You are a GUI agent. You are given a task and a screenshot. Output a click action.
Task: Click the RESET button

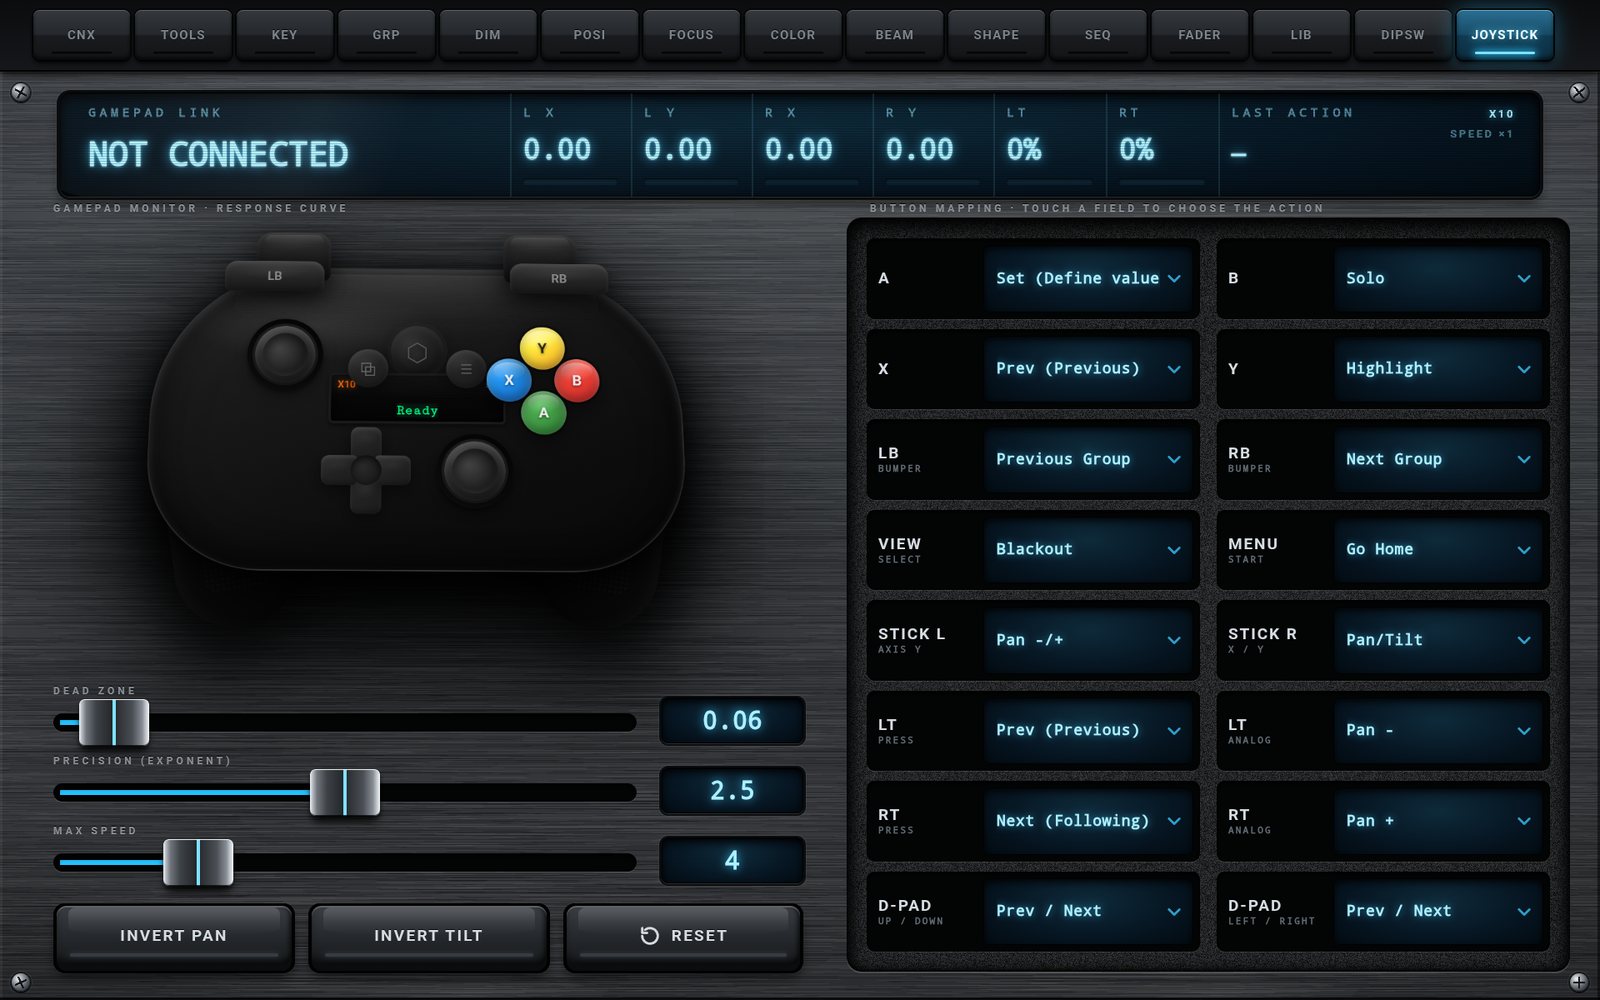click(684, 936)
